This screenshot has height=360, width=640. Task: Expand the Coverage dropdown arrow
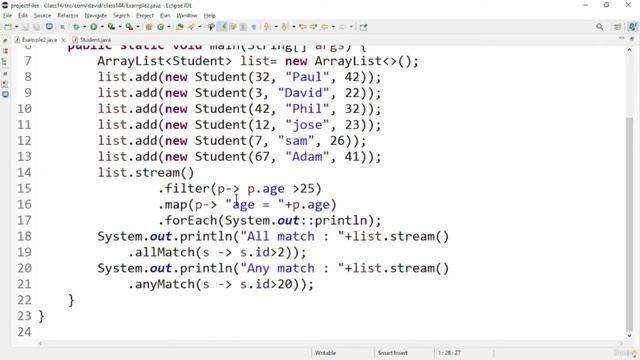(x=120, y=27)
